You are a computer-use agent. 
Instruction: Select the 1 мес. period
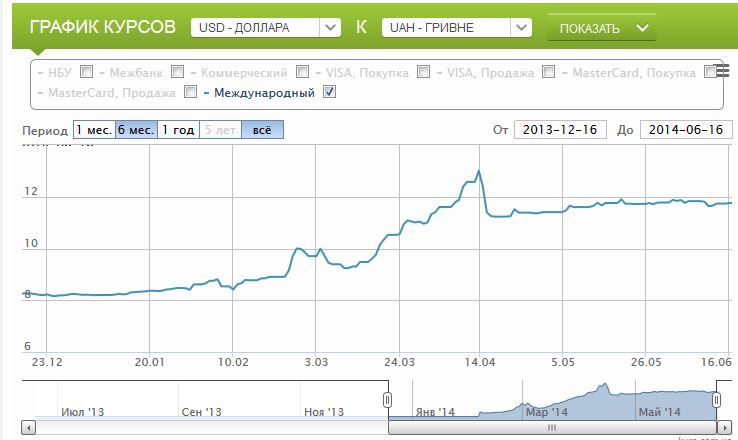(x=93, y=130)
